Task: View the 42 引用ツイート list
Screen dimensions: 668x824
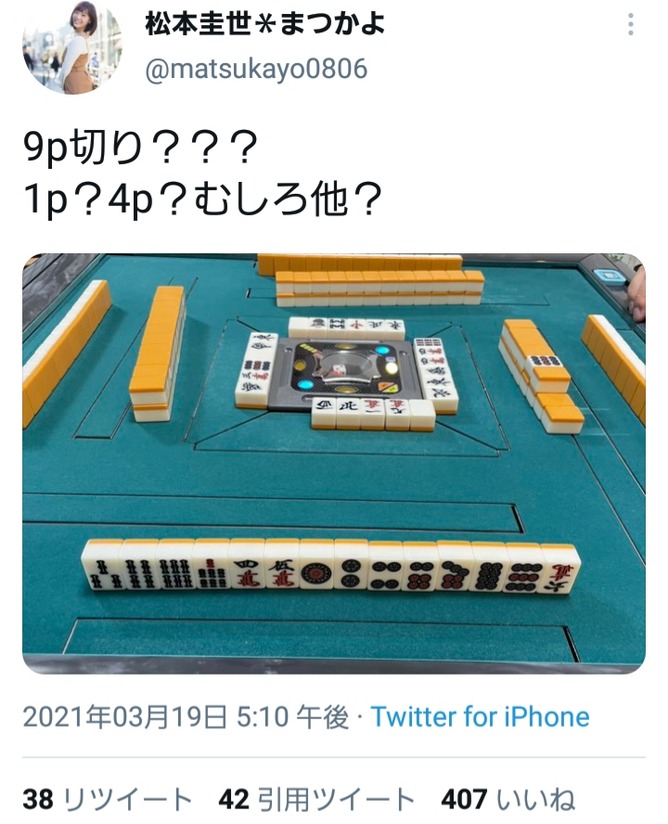Action: (x=317, y=799)
